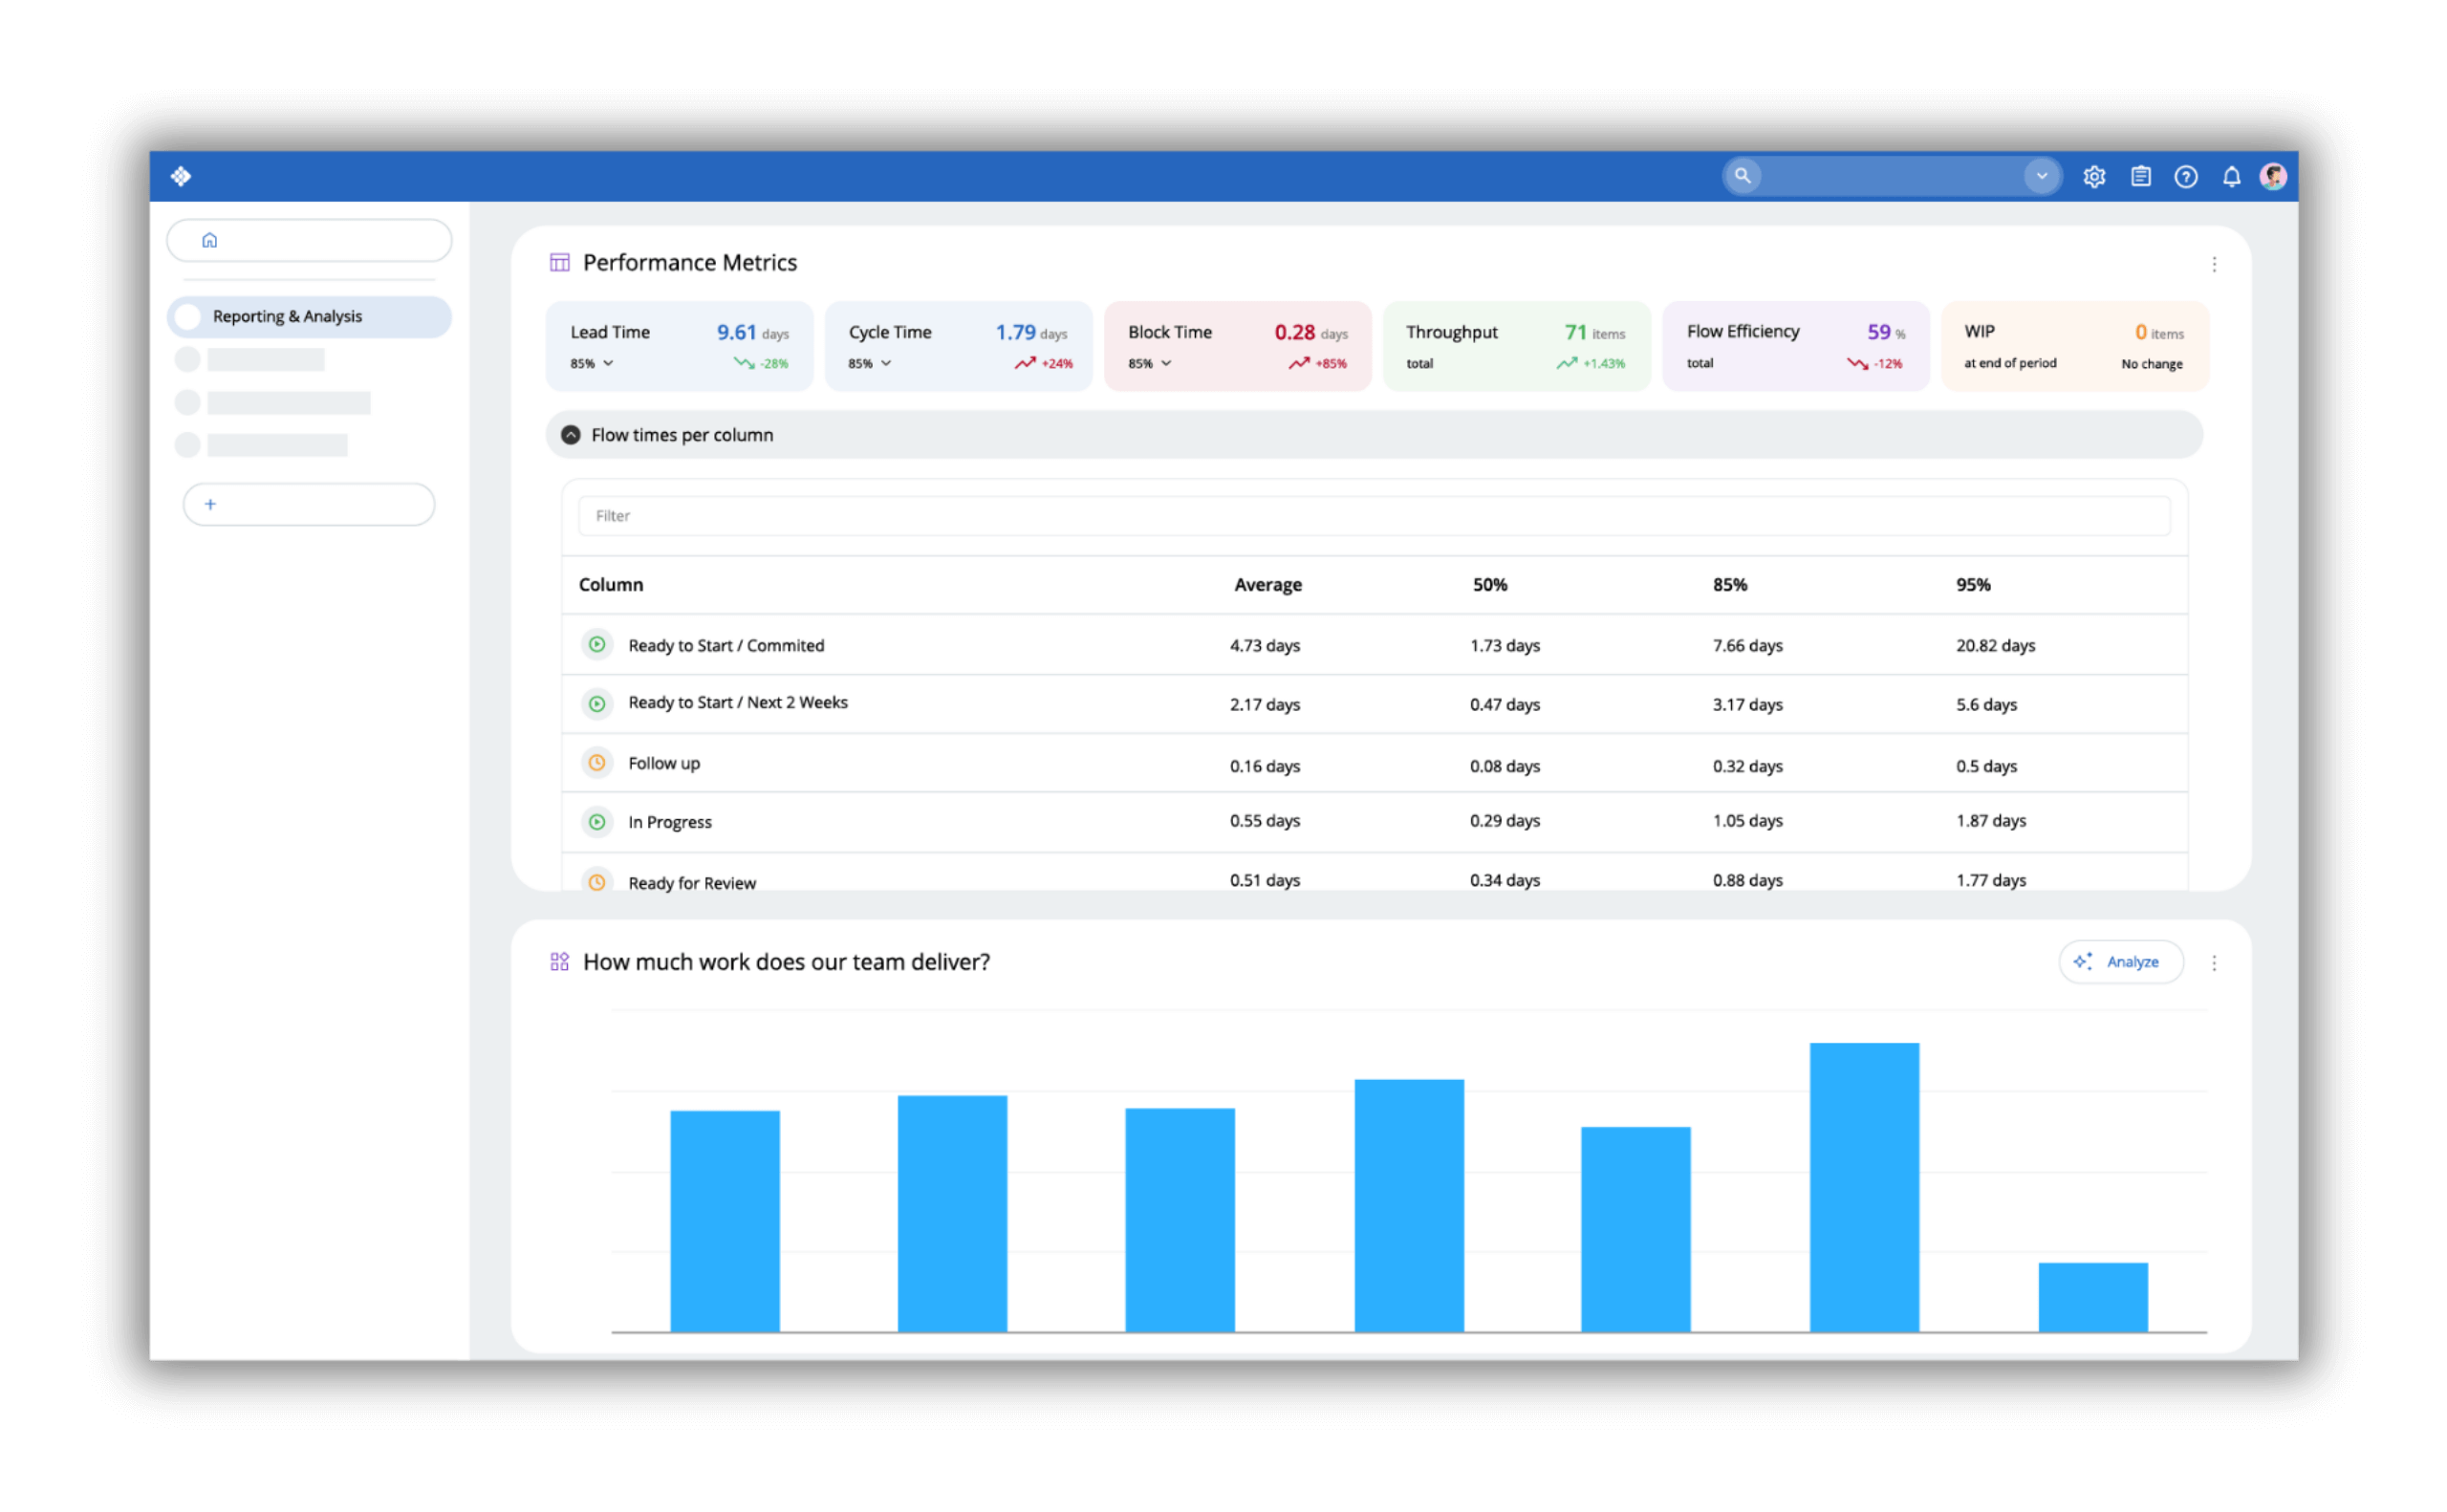The image size is (2447, 1512).
Task: Click the settings gear icon
Action: tap(2094, 177)
